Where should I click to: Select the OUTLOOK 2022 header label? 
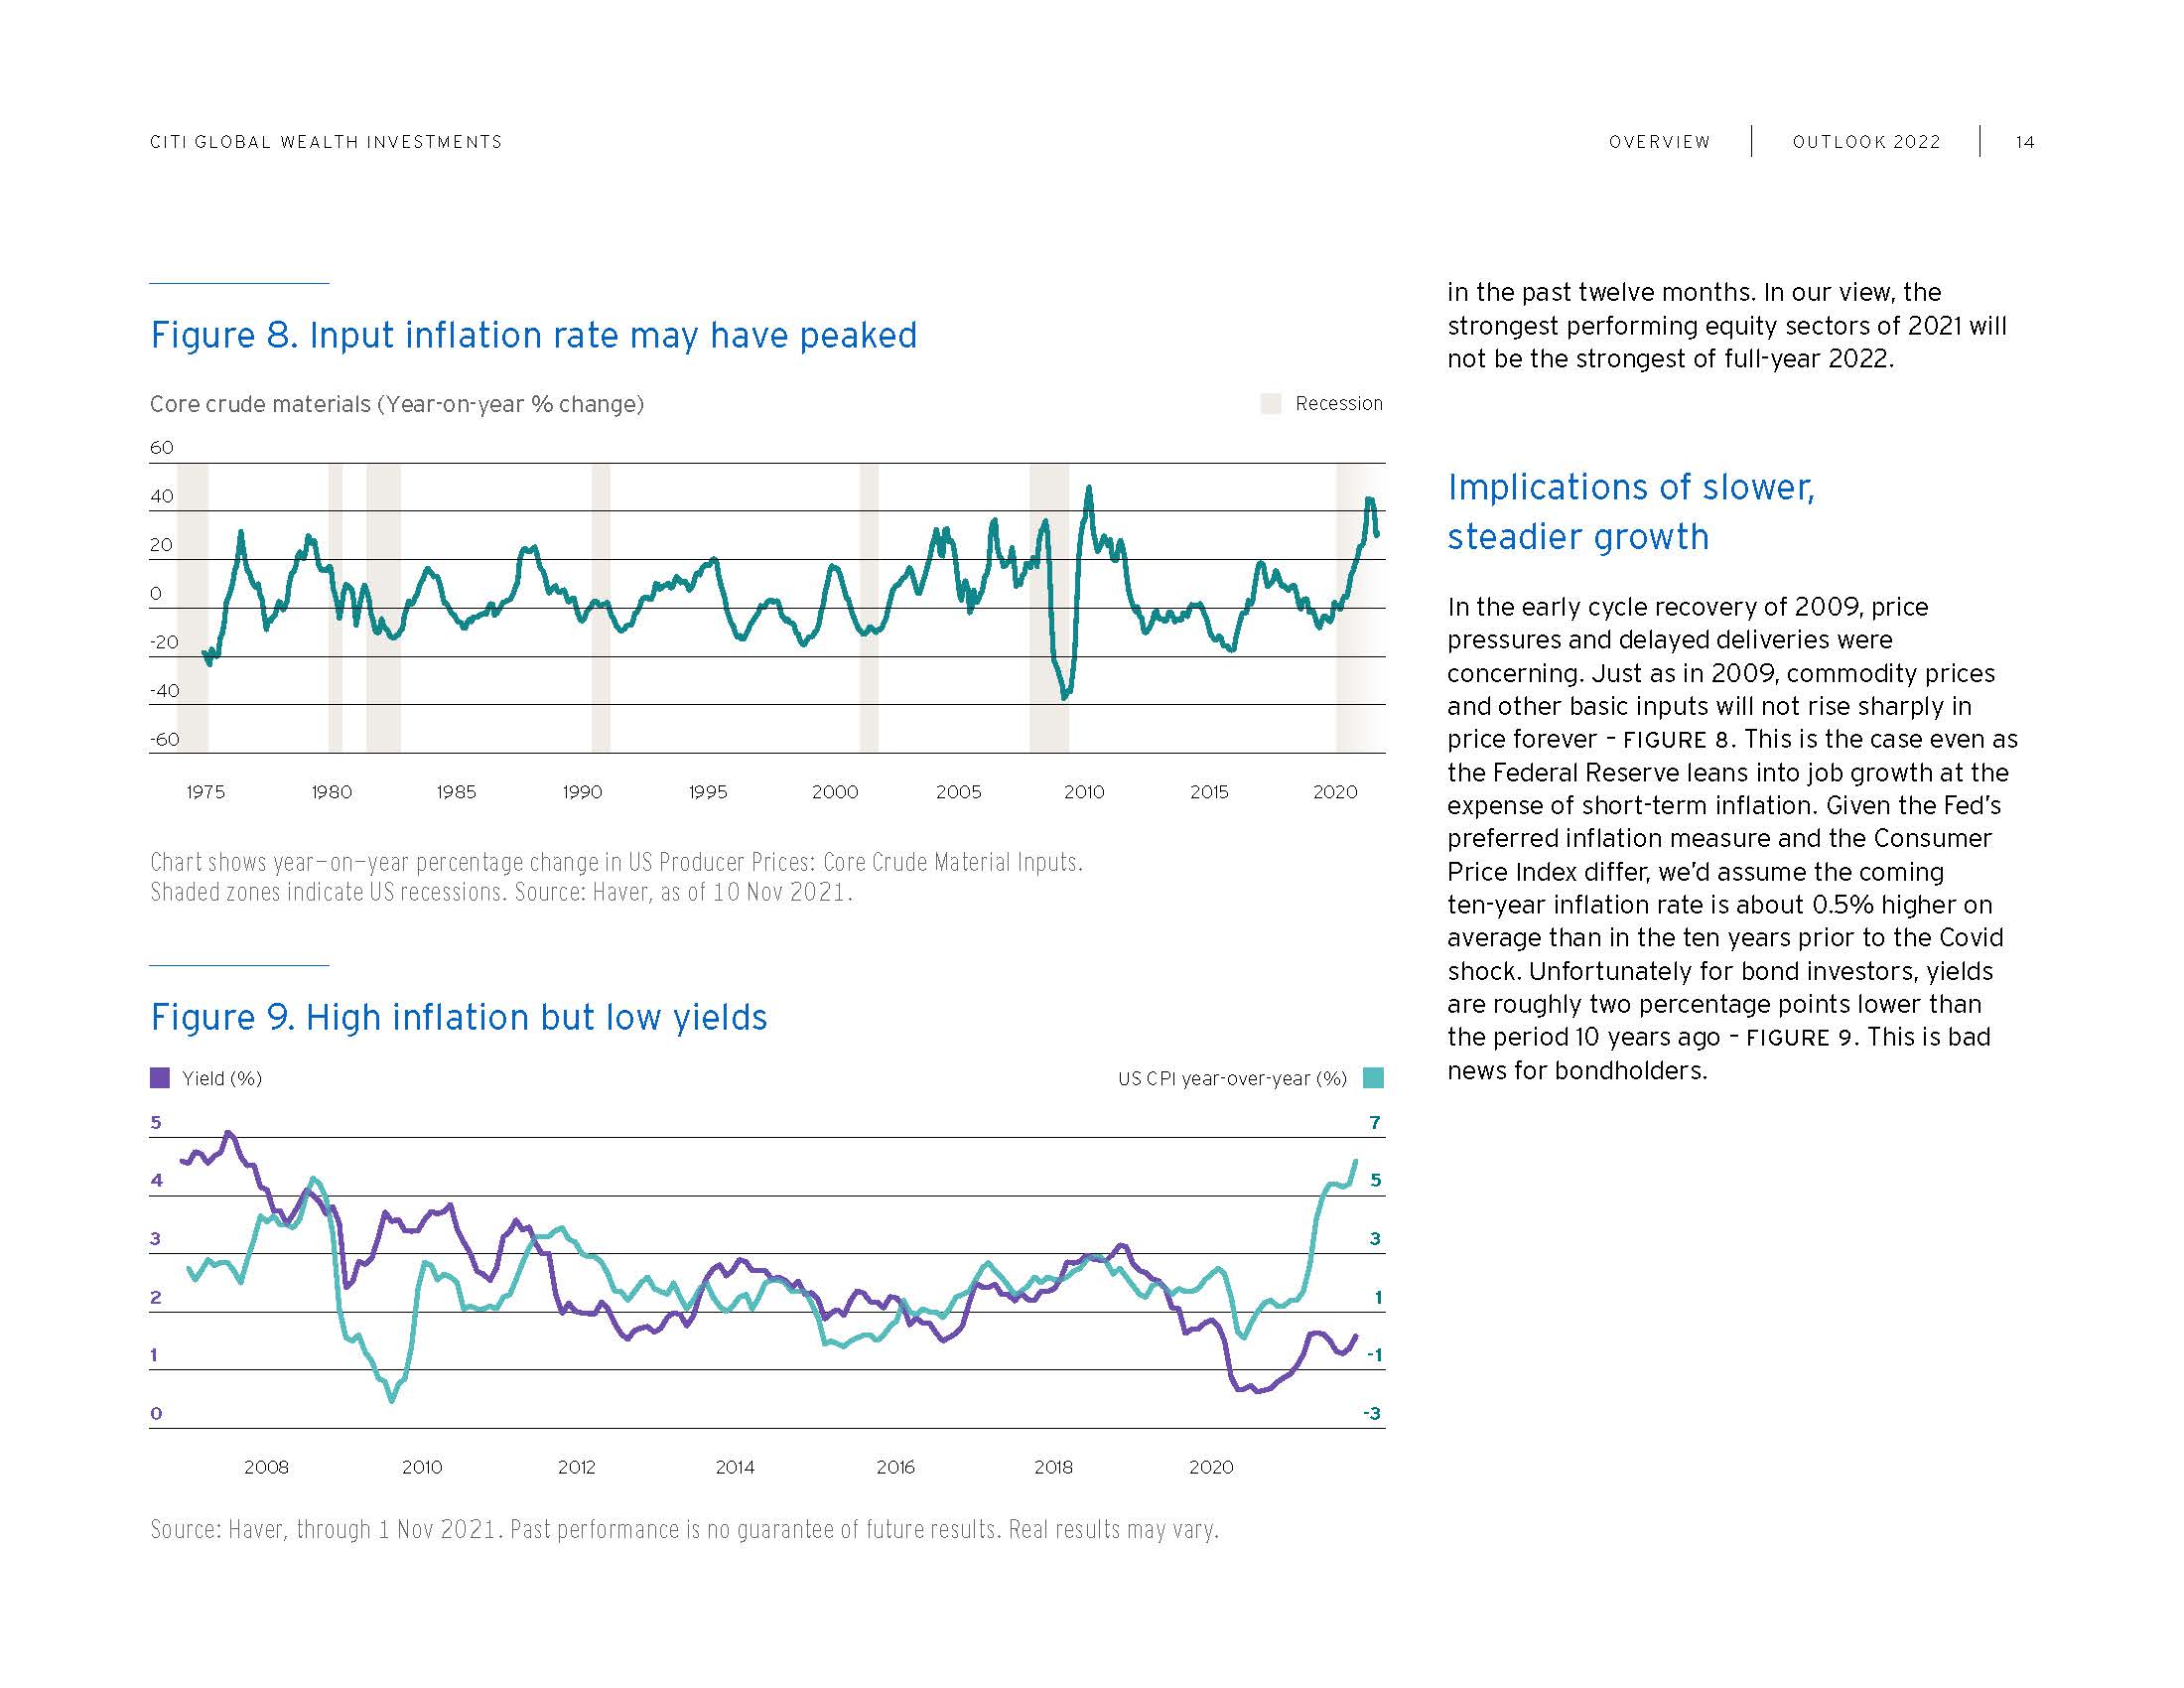tap(1866, 142)
